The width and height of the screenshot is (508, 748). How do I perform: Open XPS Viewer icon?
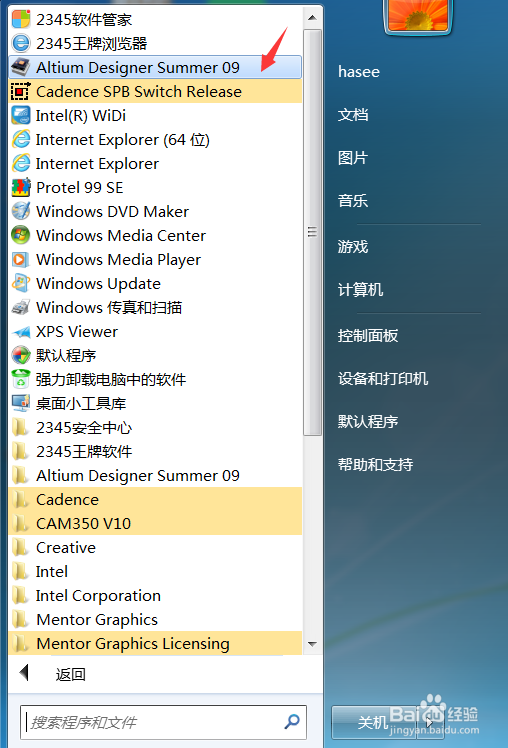click(x=21, y=332)
